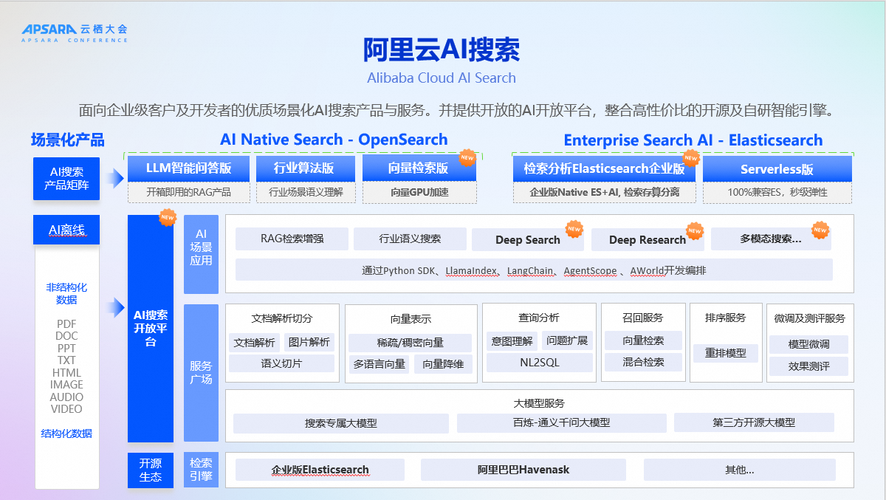886x500 pixels.
Task: Select the LLM智能问答版 box
Action: pos(189,168)
